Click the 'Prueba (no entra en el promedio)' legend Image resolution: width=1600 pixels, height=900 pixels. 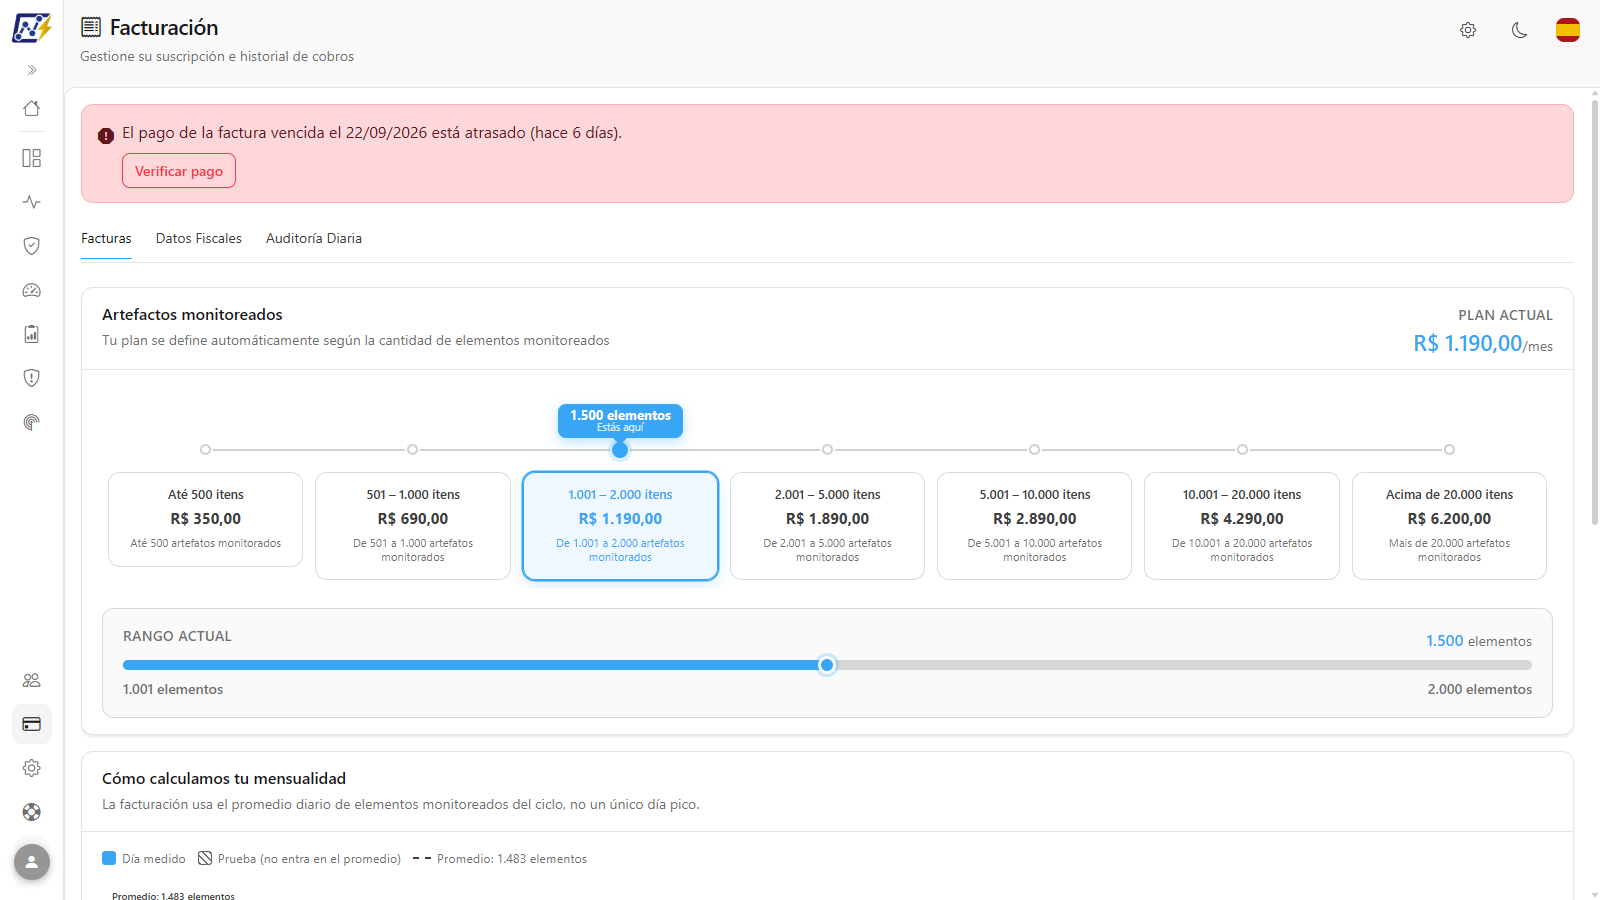tap(300, 859)
